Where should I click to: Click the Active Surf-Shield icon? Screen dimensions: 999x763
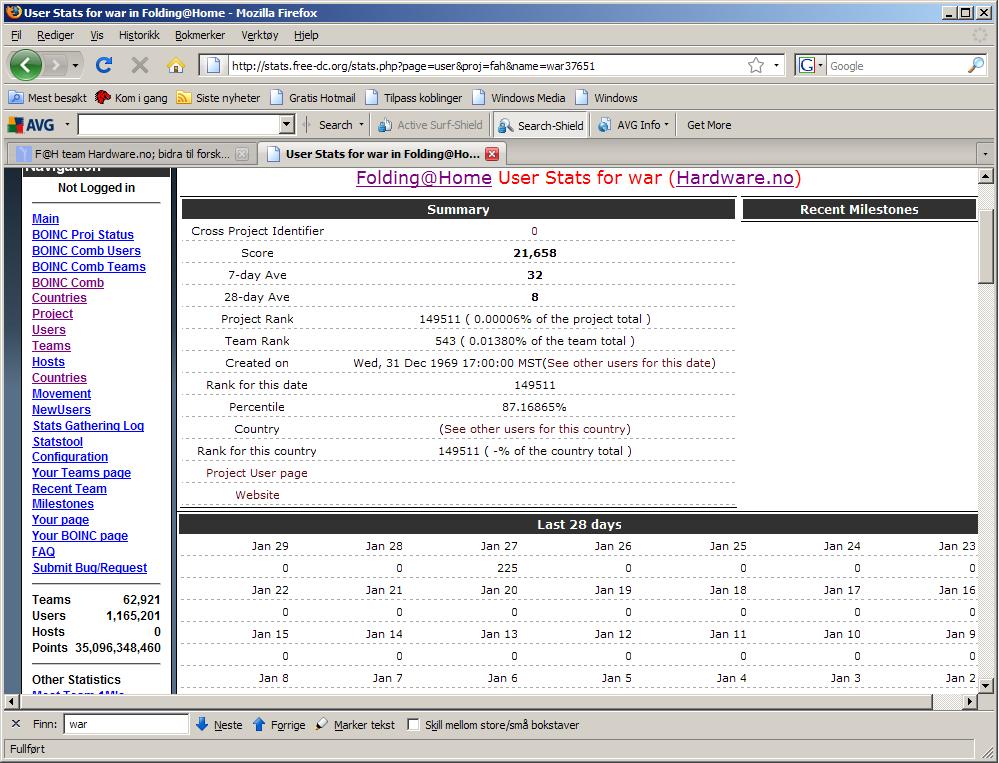(x=384, y=125)
